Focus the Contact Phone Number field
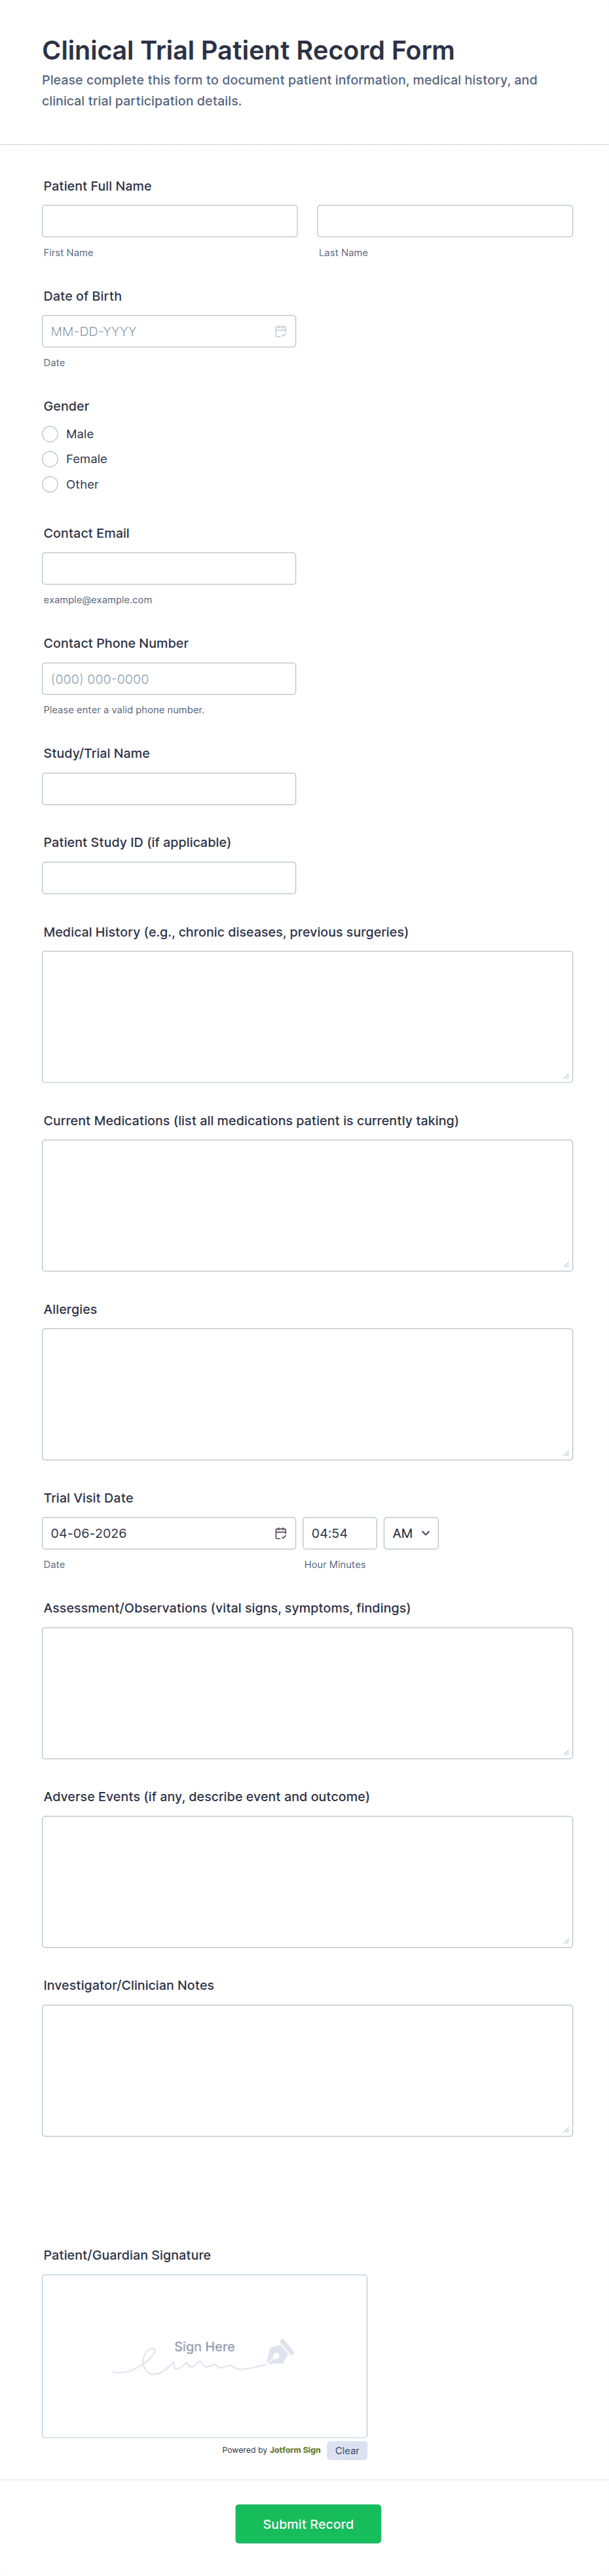 pyautogui.click(x=169, y=678)
